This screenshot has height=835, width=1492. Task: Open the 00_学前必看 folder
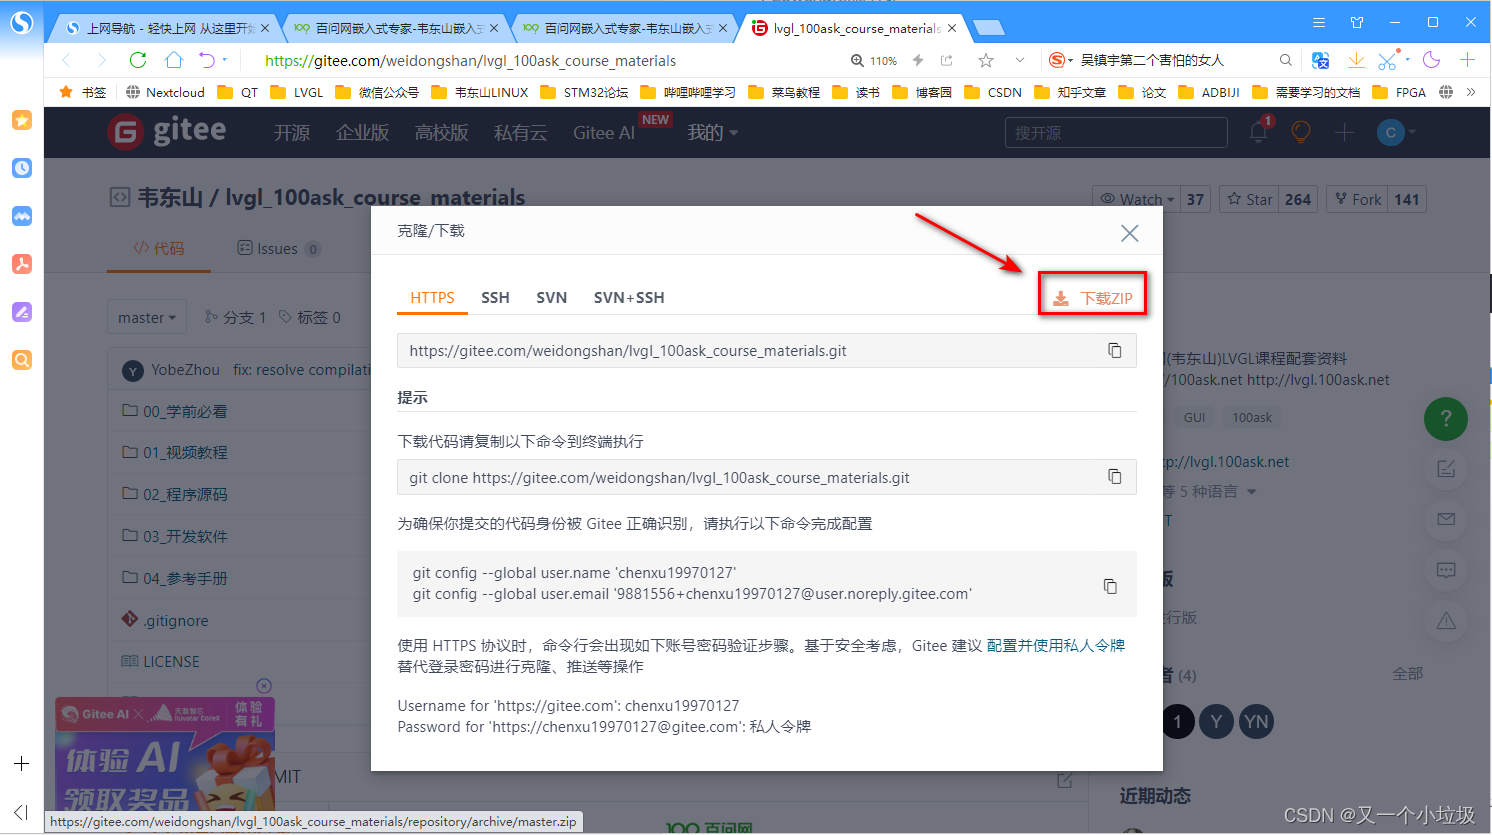184,411
